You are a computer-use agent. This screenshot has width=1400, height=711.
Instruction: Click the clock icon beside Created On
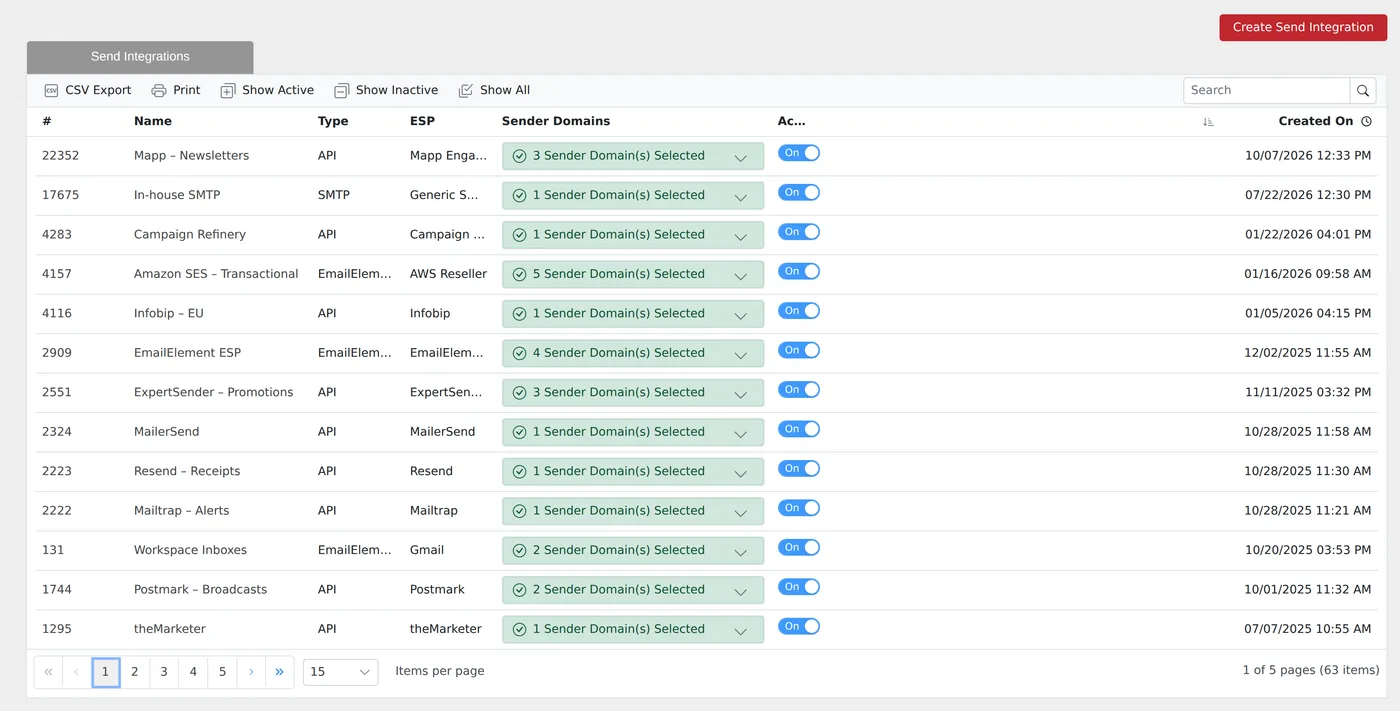pos(1366,121)
